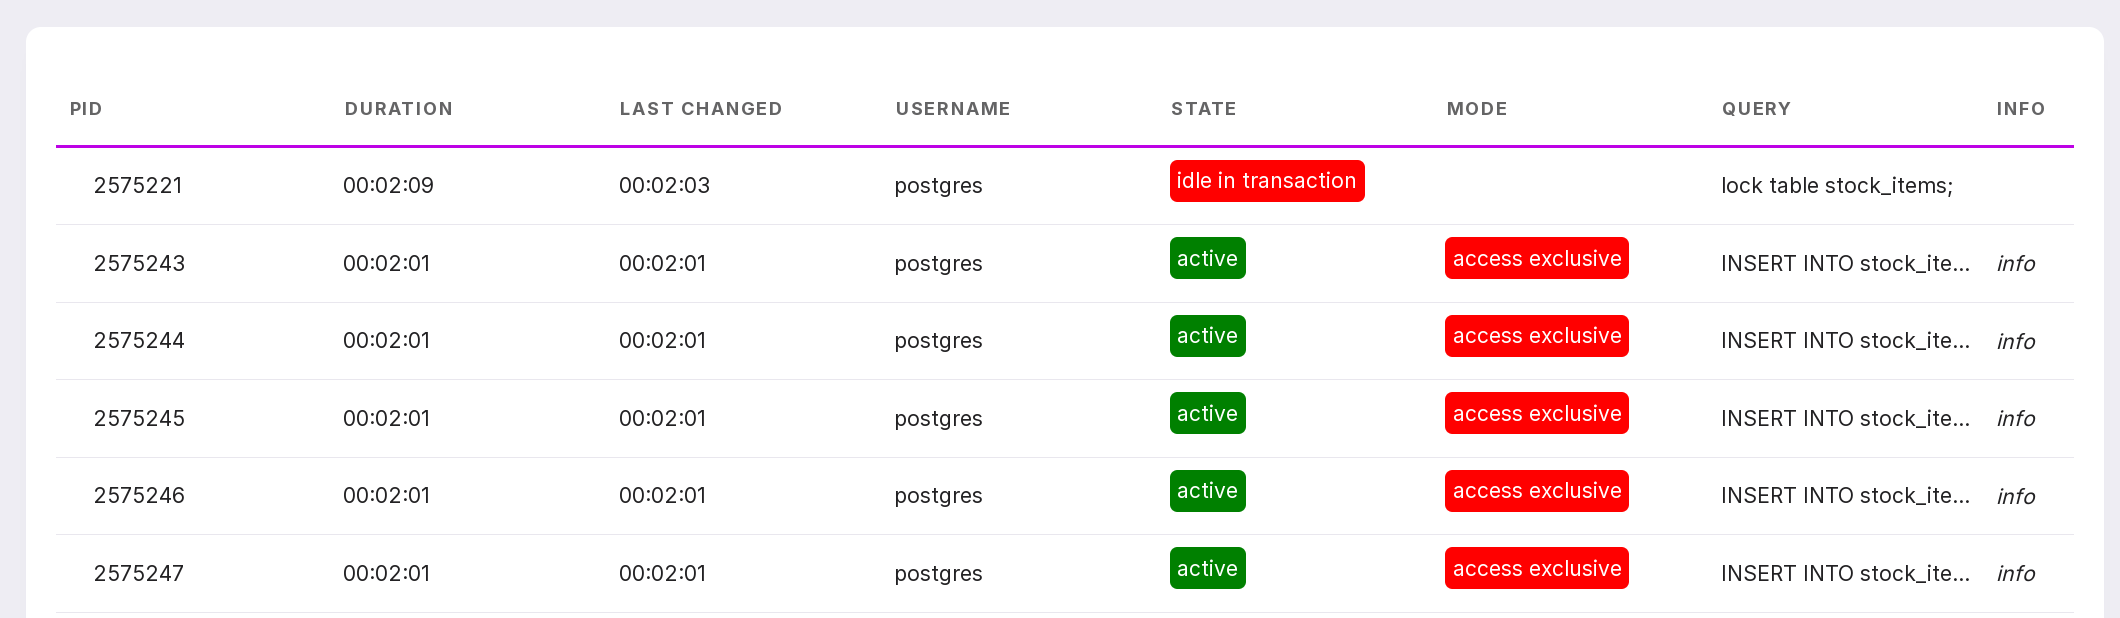The height and width of the screenshot is (618, 2120).
Task: Click the active badge for PID 2575243
Action: (x=1207, y=259)
